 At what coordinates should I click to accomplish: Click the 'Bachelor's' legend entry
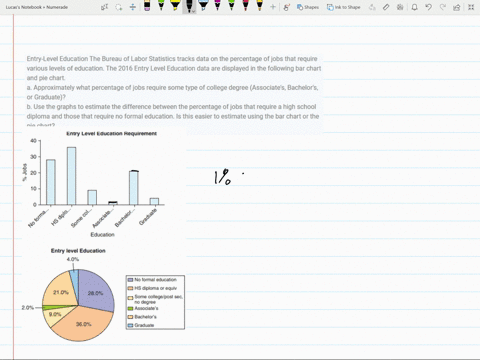(x=142, y=317)
